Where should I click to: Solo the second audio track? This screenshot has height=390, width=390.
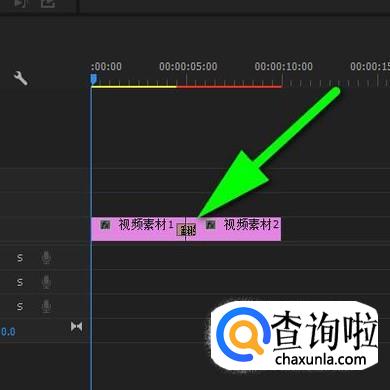20,282
